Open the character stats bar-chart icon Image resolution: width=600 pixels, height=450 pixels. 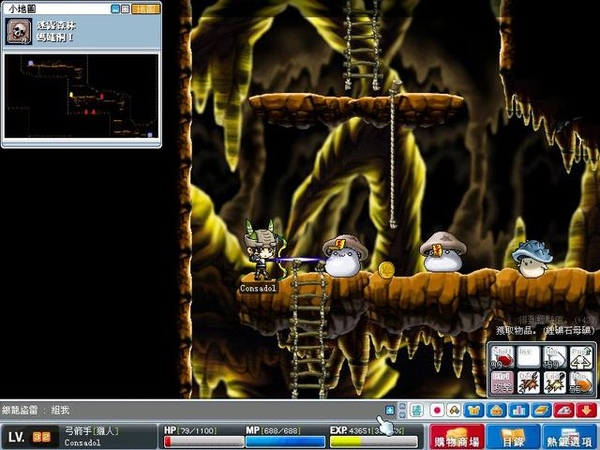[x=519, y=411]
